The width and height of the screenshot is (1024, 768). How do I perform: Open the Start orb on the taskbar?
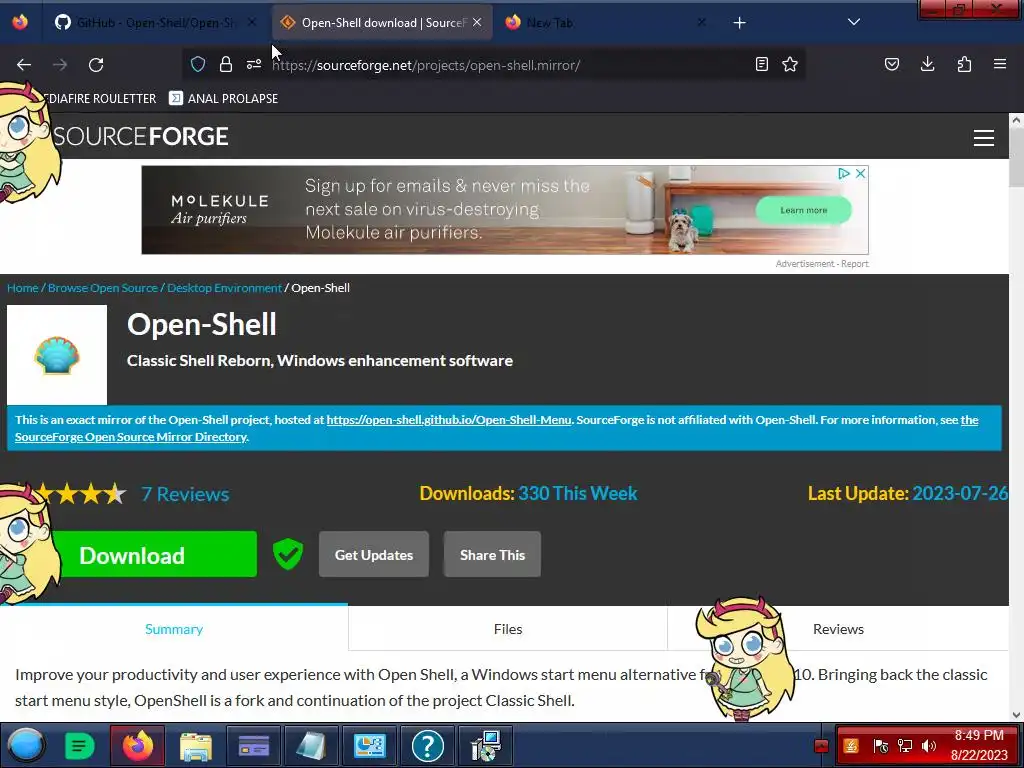click(x=26, y=745)
